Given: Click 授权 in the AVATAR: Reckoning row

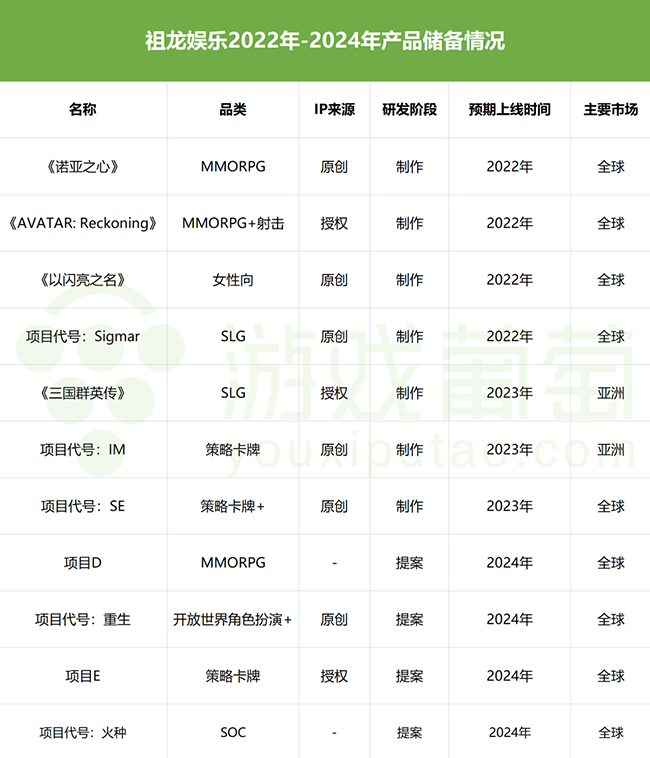Looking at the screenshot, I should 334,223.
